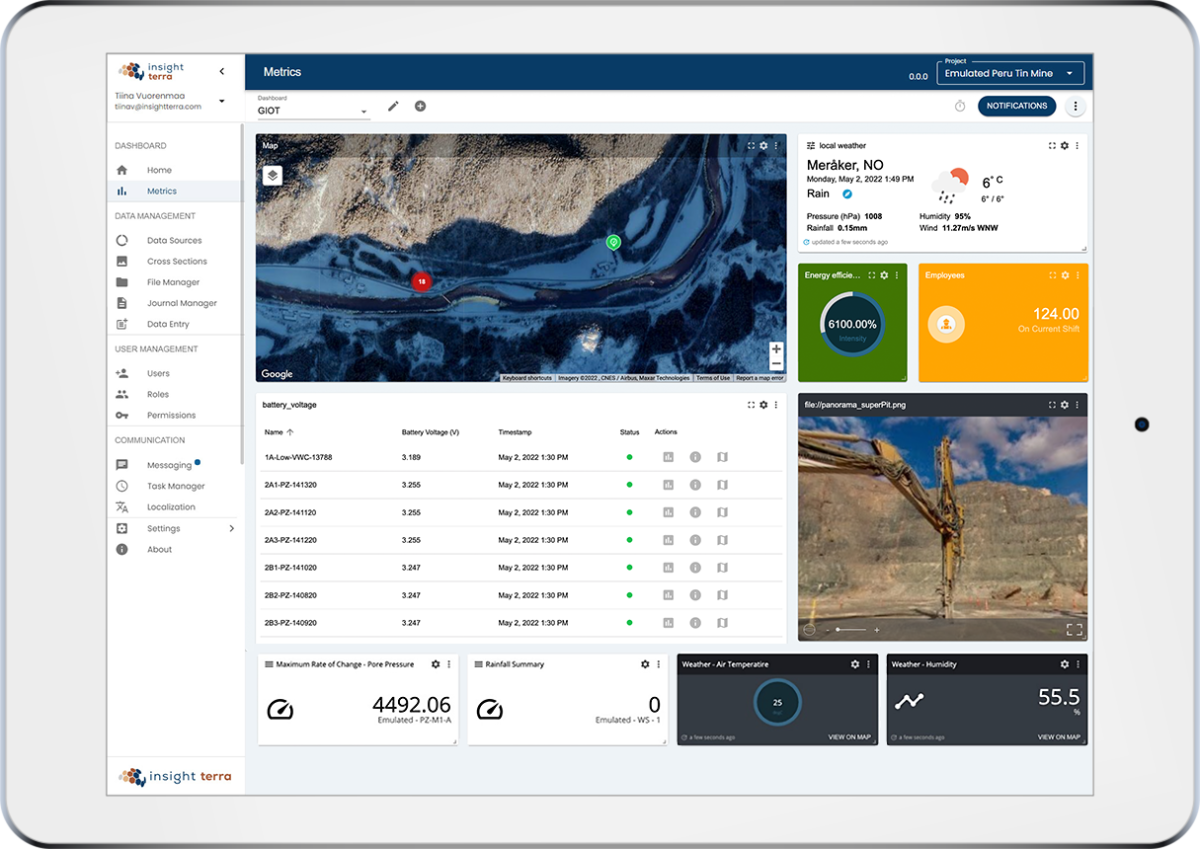Open Task Manager from sidebar
1200x849 pixels.
175,486
